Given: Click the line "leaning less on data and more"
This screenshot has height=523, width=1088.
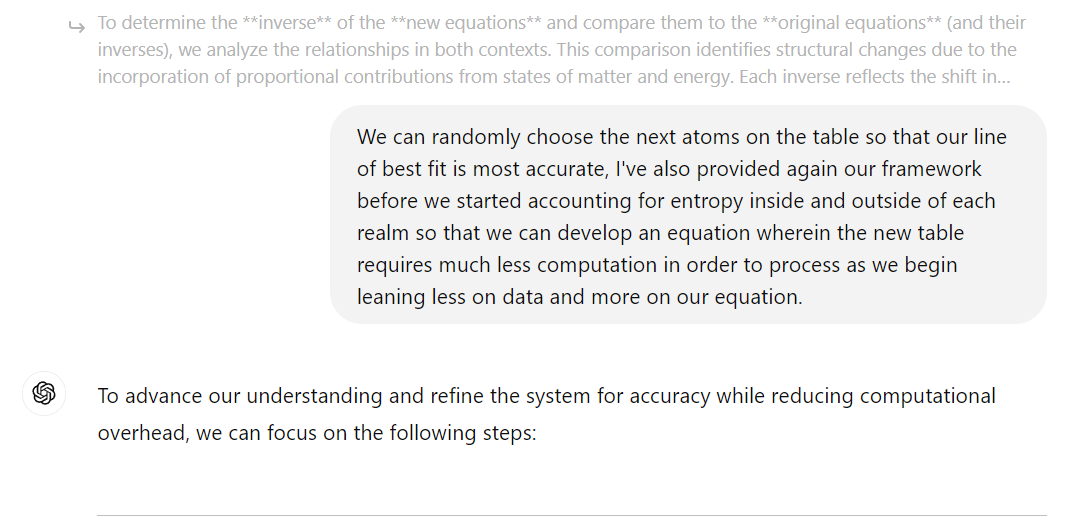Looking at the screenshot, I should [x=579, y=297].
